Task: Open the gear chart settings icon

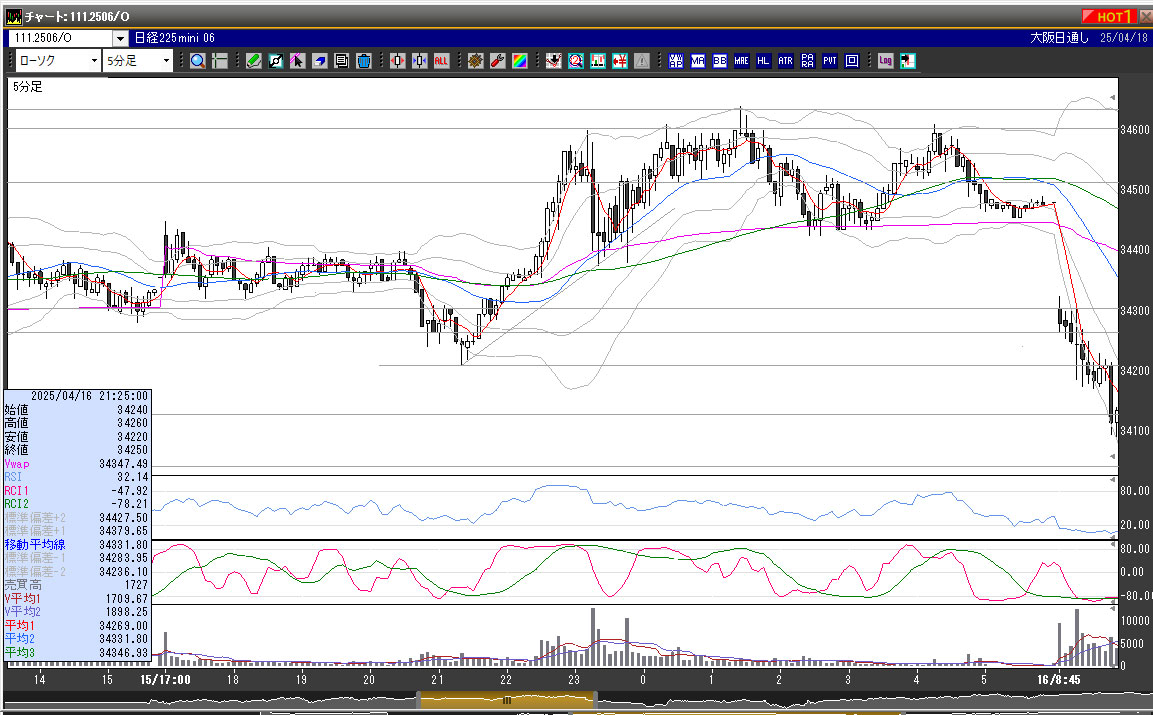Action: [x=476, y=61]
